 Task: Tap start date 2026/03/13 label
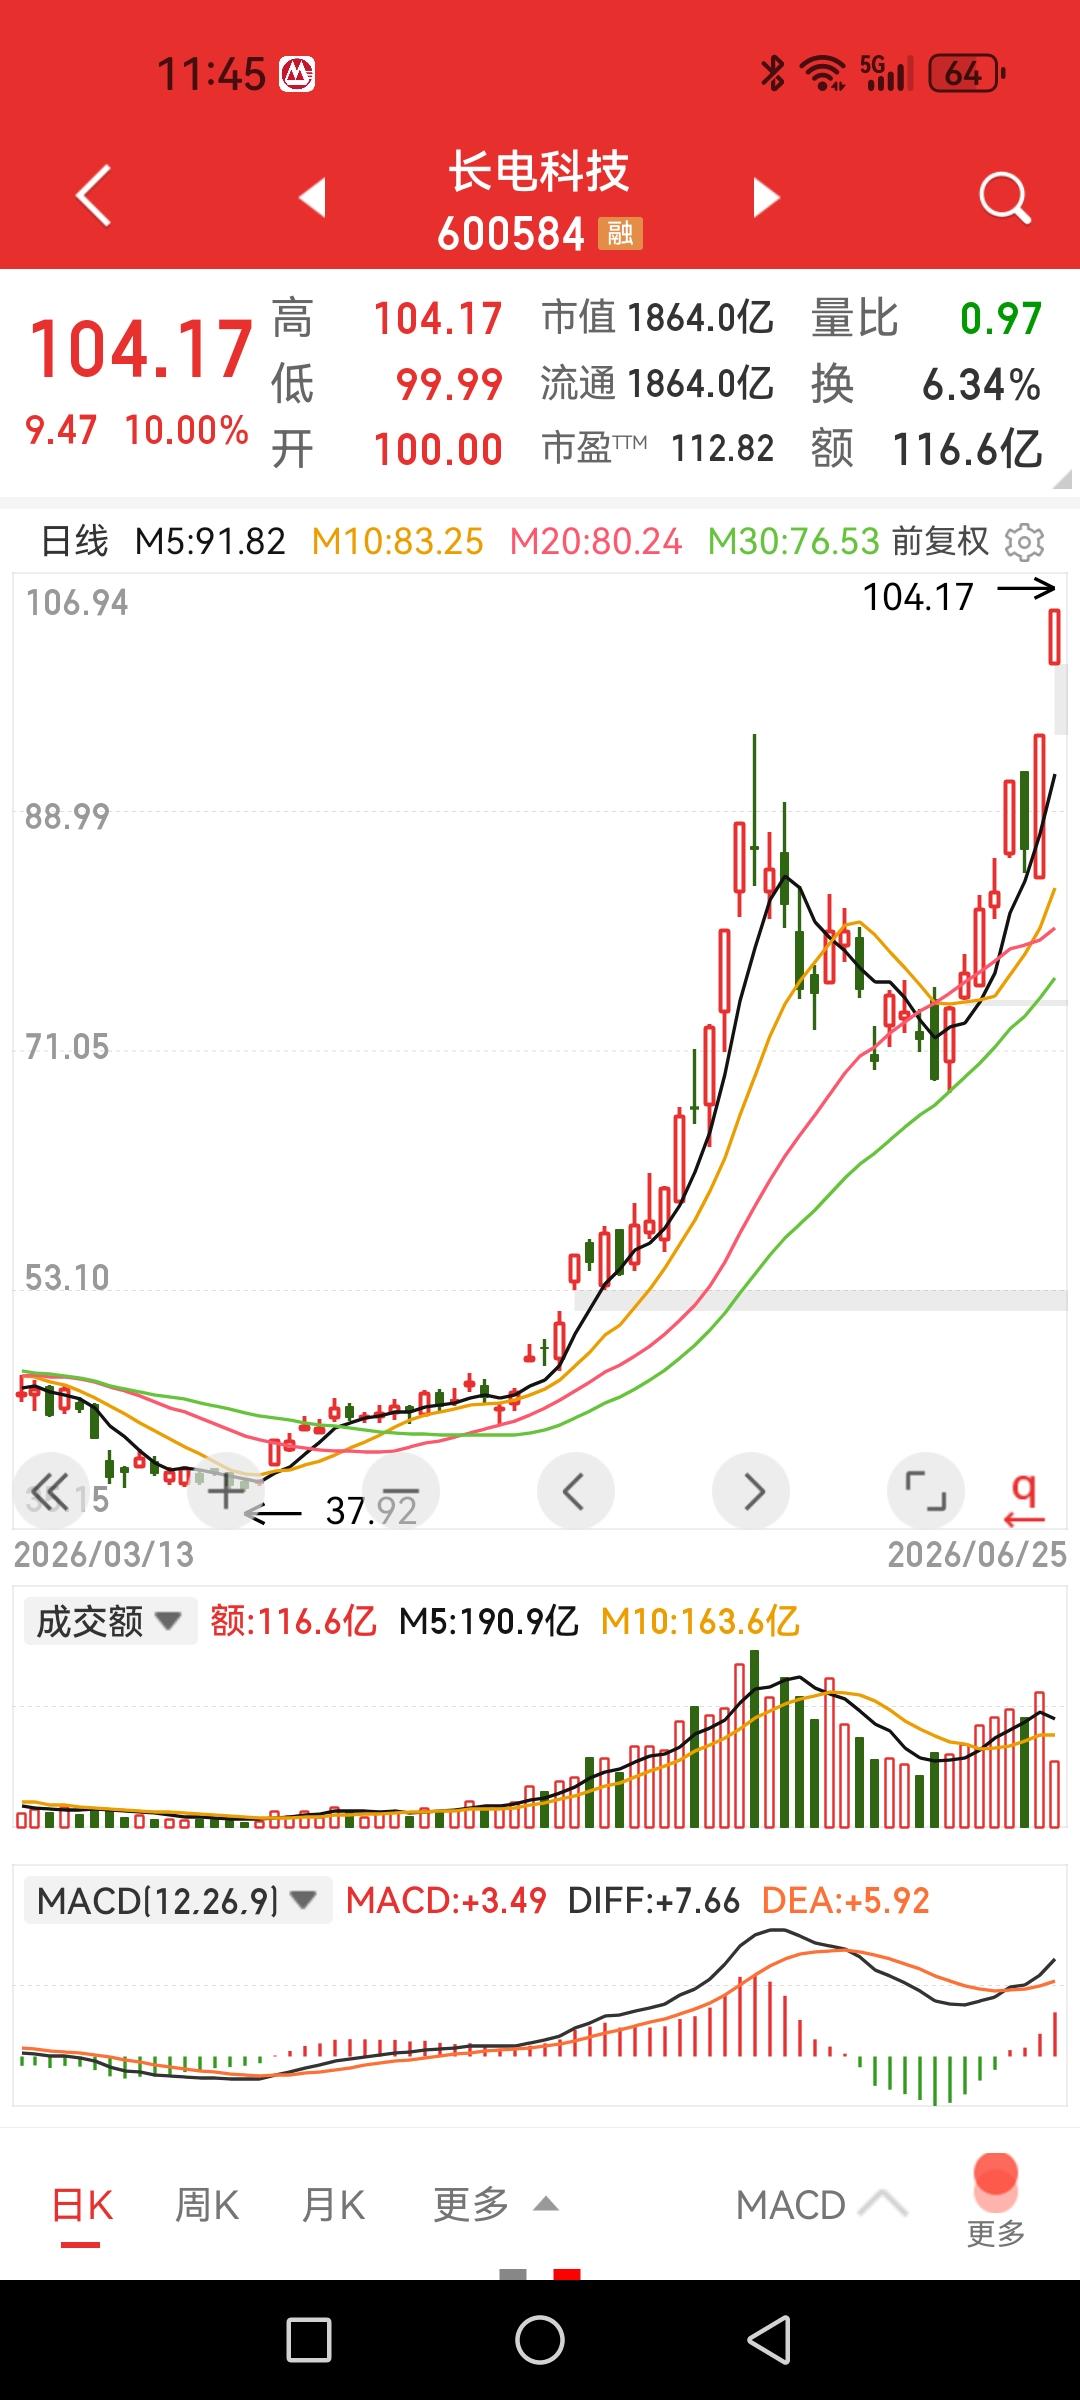104,1554
